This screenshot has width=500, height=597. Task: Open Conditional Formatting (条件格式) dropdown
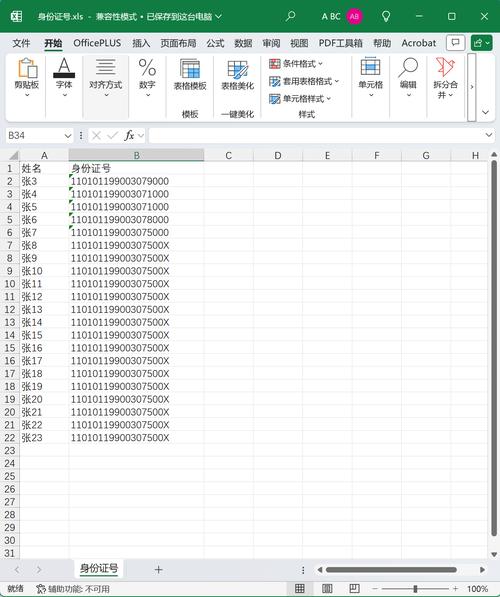[x=296, y=64]
